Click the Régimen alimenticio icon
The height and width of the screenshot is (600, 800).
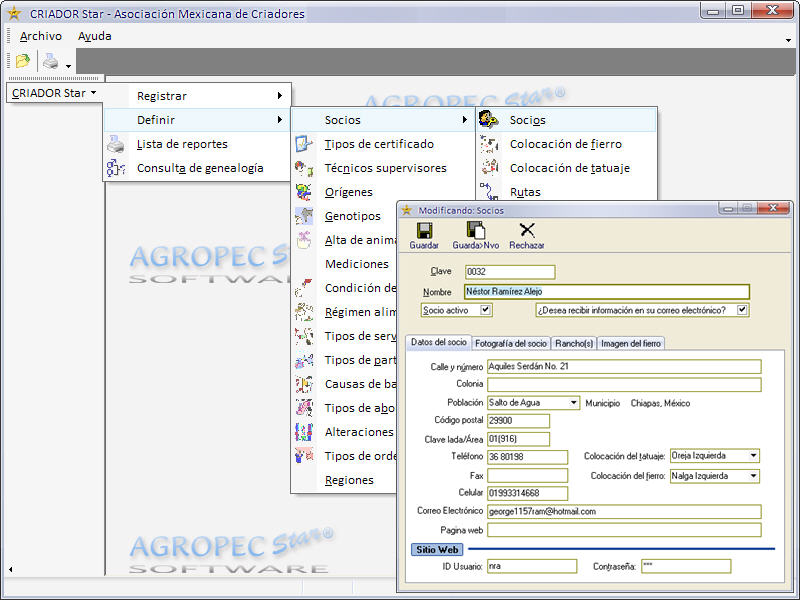point(304,312)
